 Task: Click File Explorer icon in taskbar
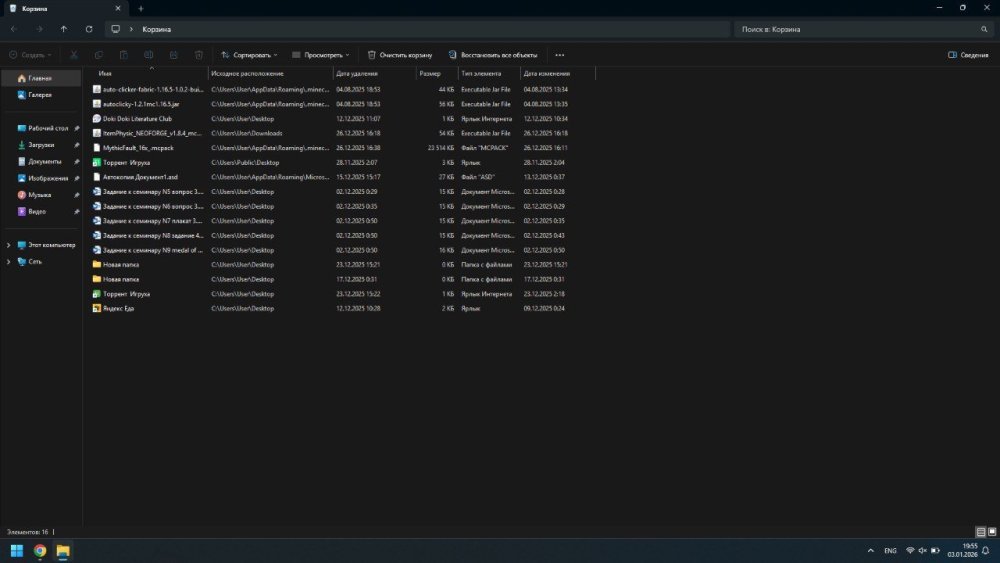[62, 551]
